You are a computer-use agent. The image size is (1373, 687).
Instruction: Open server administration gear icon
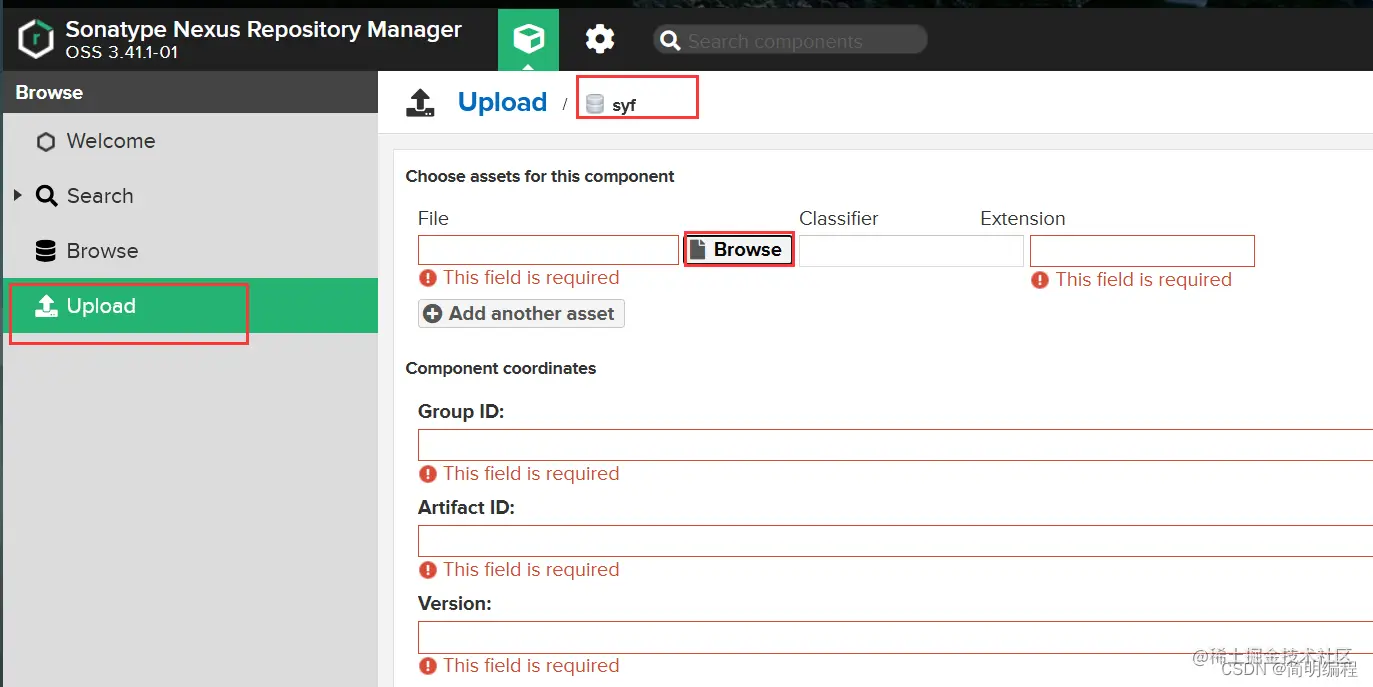(x=600, y=39)
